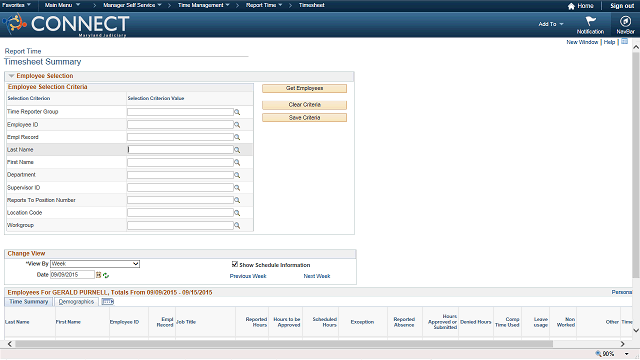
Task: Click the Clear Criteria button
Action: click(304, 105)
